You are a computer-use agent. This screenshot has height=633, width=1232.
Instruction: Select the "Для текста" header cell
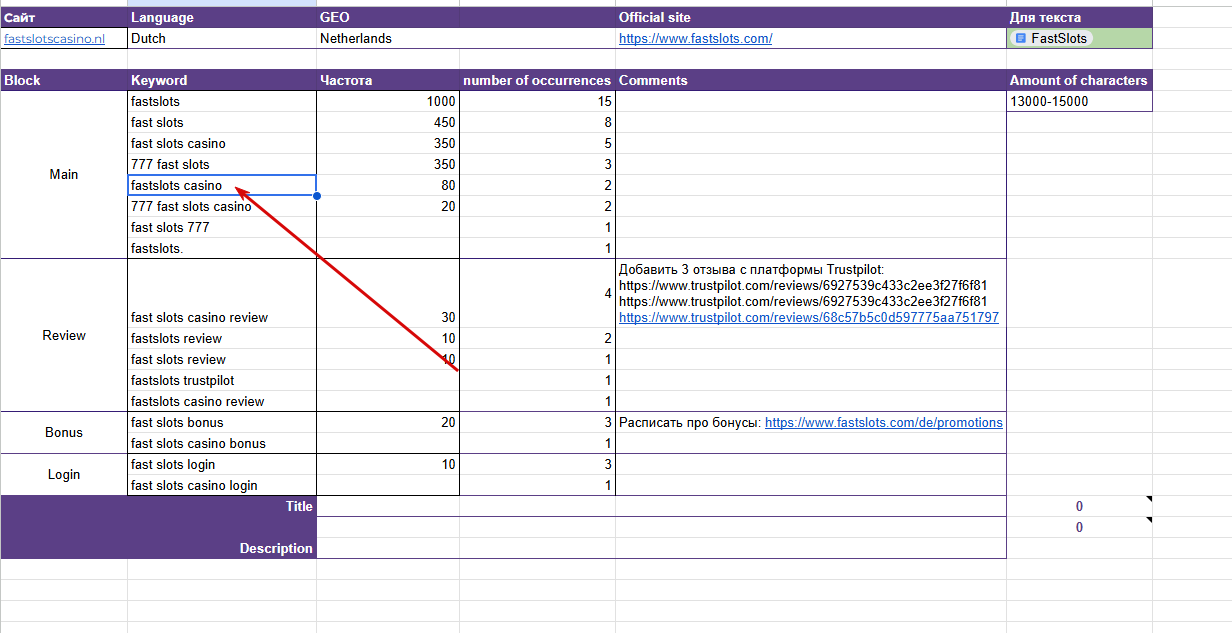tap(1079, 18)
